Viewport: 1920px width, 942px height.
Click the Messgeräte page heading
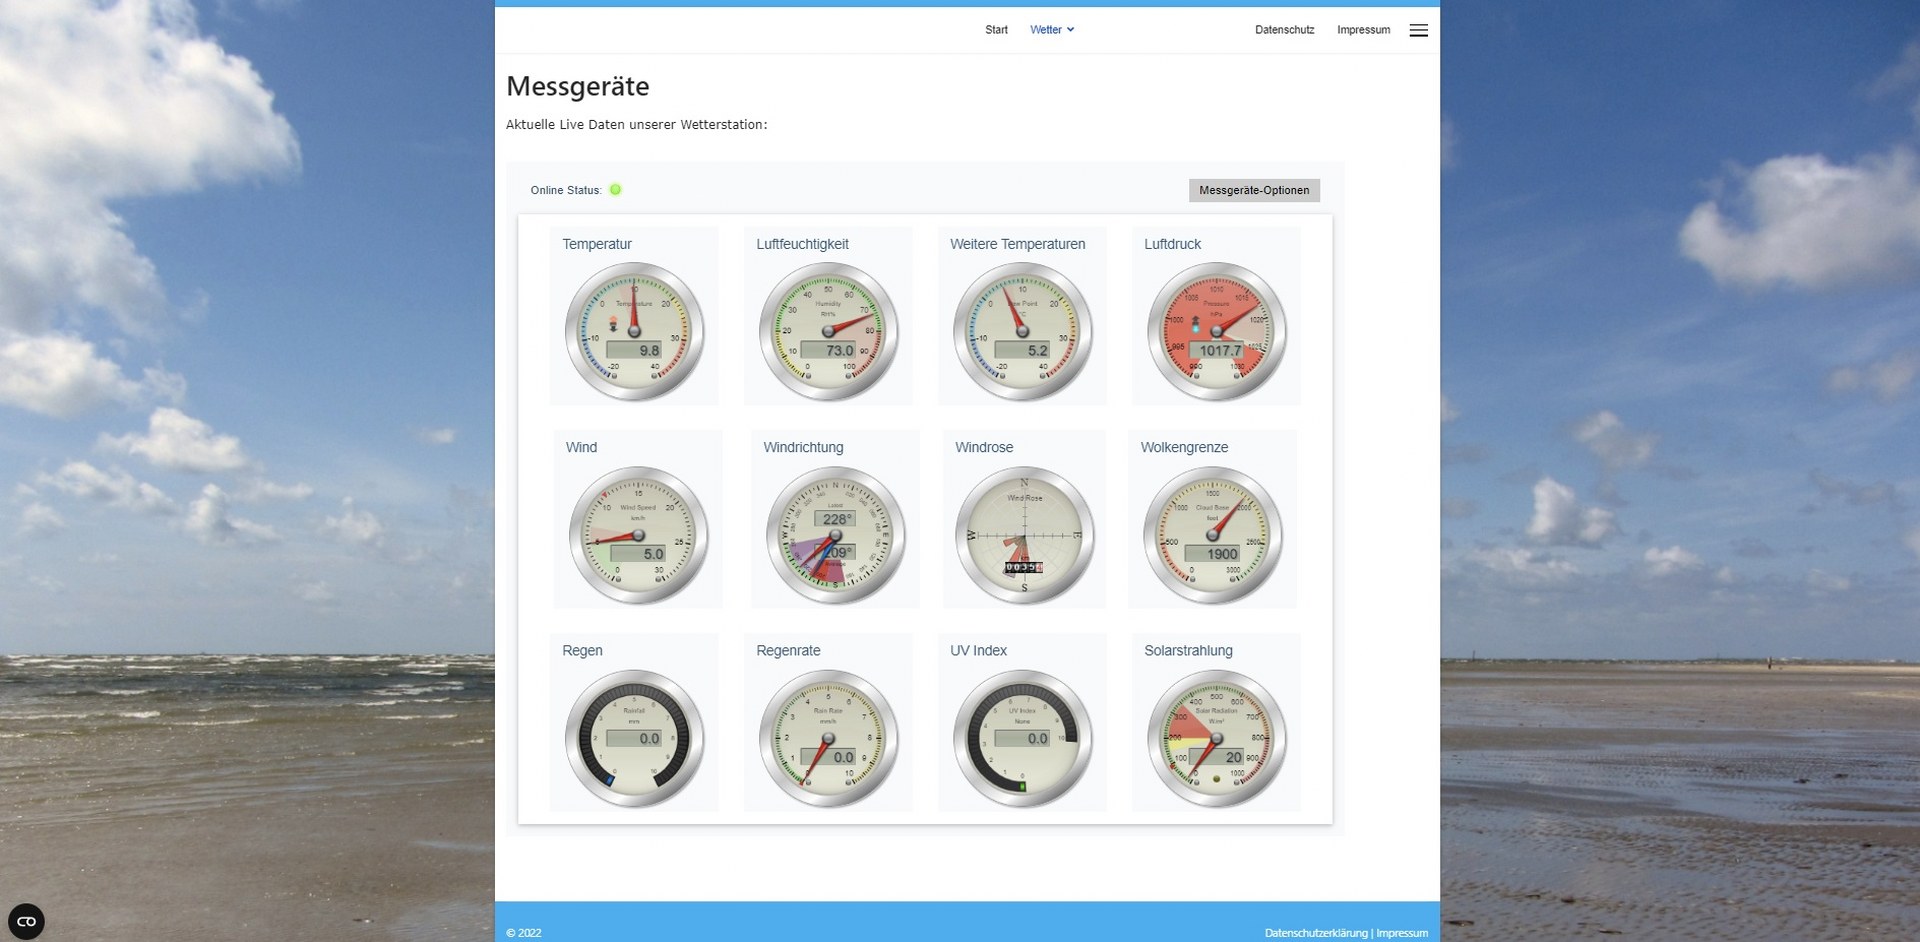click(578, 86)
